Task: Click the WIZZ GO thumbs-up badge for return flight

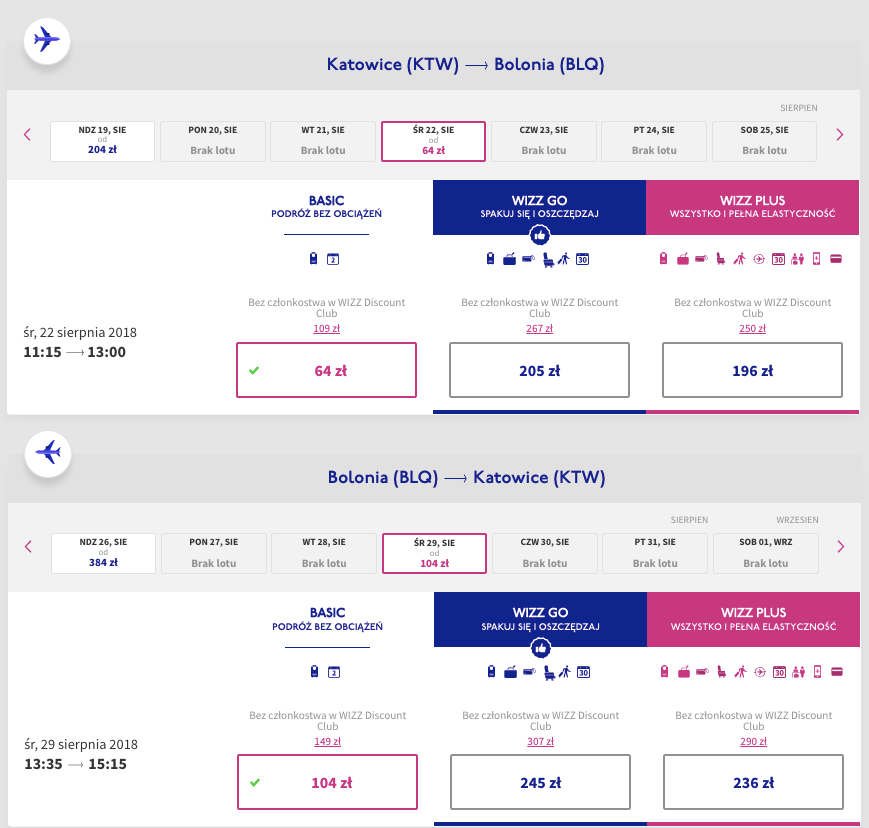Action: (x=540, y=647)
